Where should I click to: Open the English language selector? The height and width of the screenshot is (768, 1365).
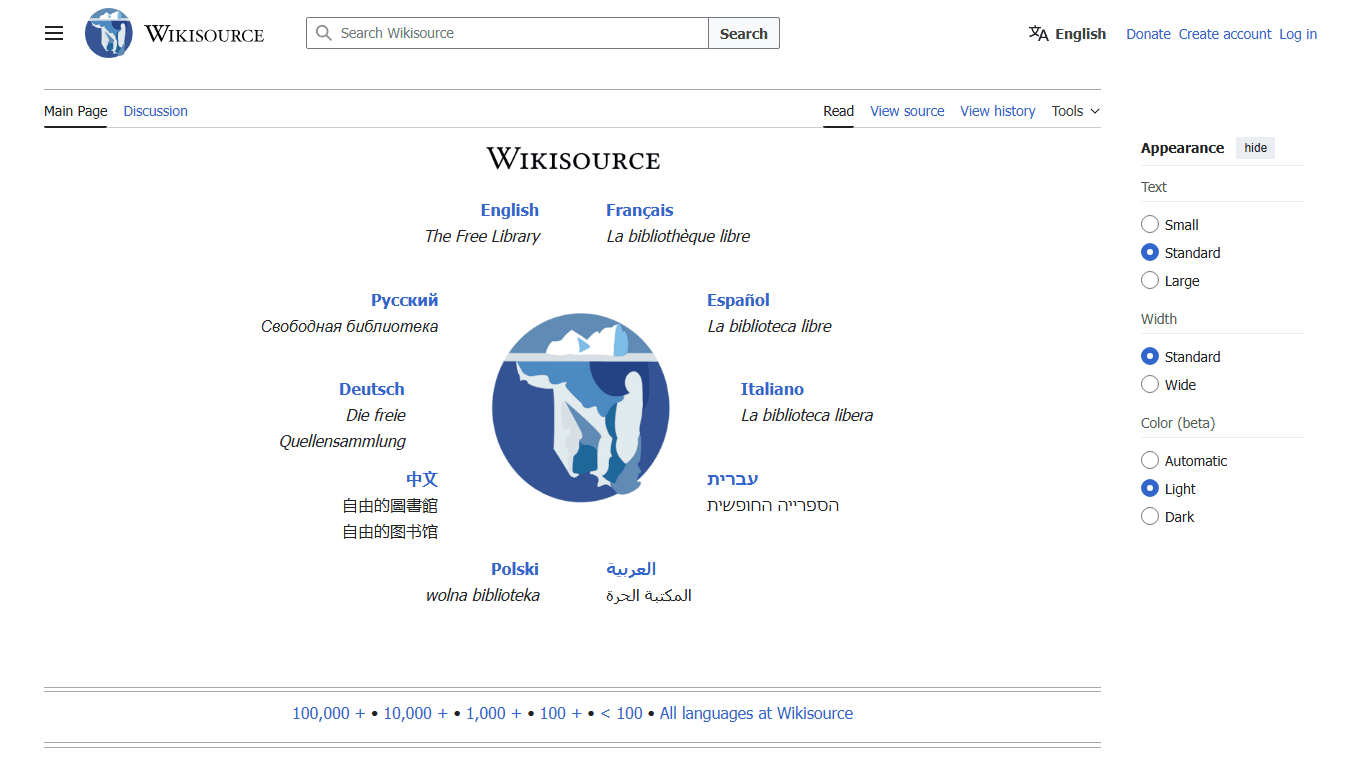tap(1067, 33)
